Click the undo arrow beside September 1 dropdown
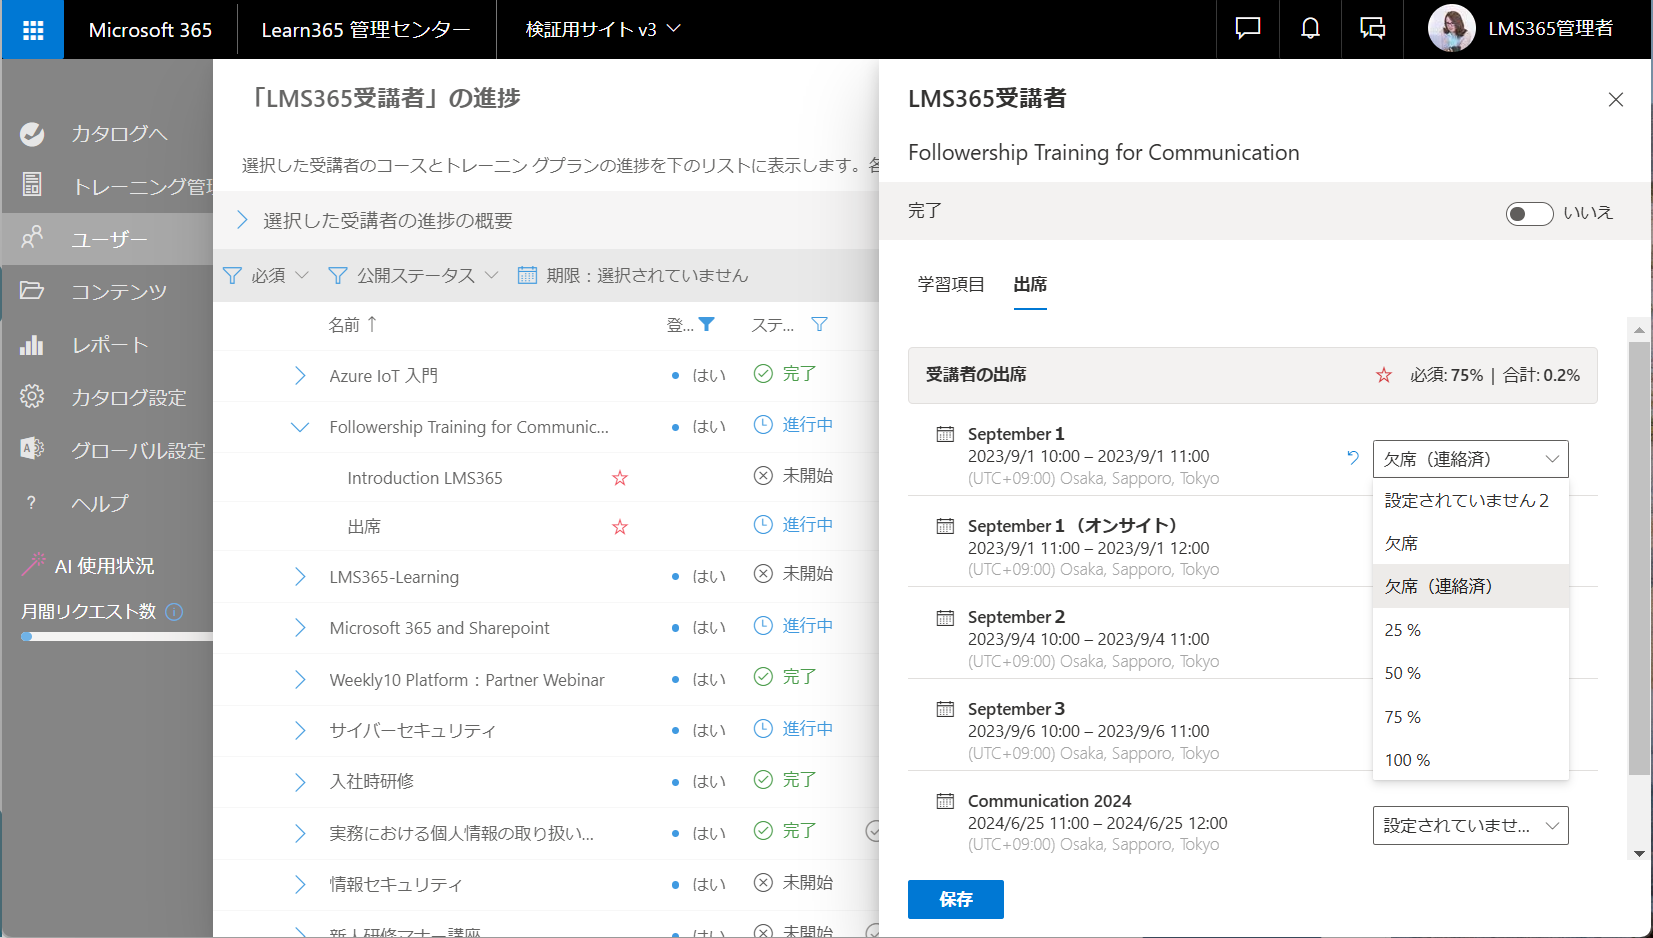 [x=1353, y=457]
